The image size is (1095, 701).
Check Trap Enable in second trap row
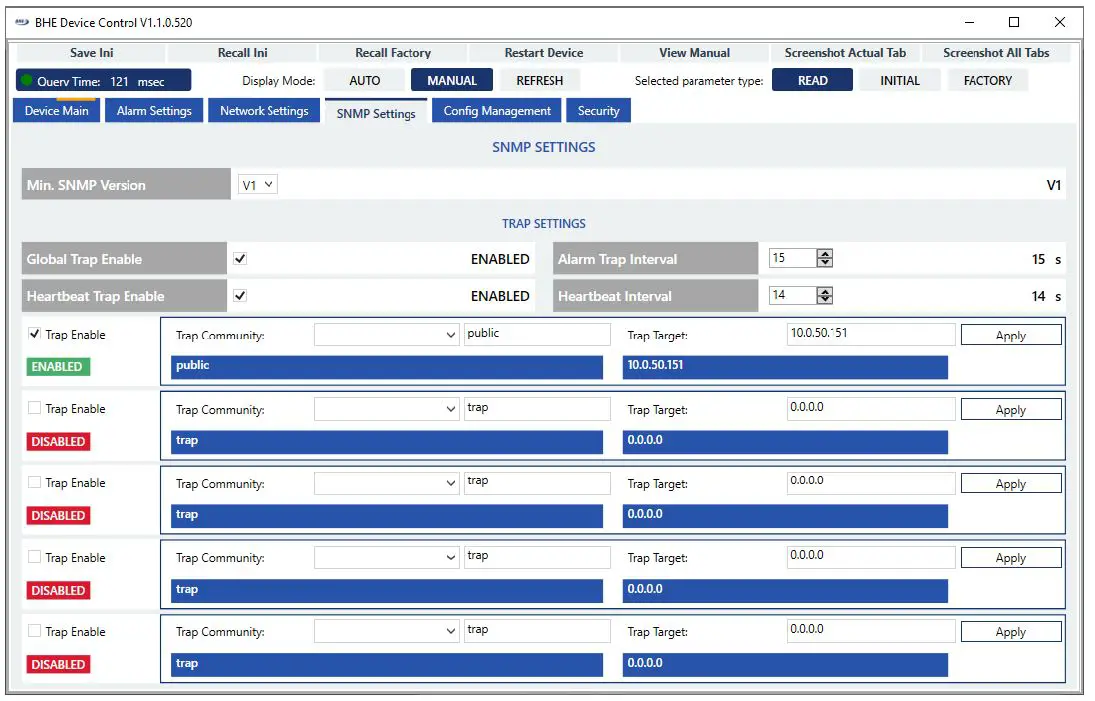[x=34, y=408]
